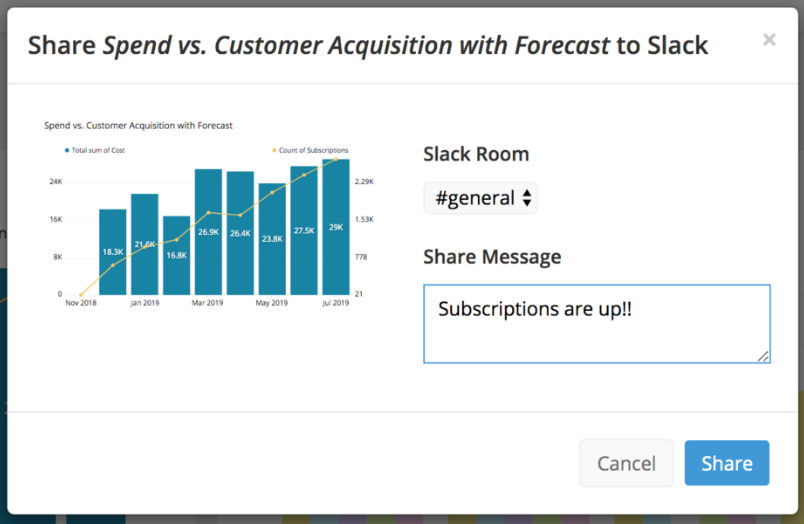
Task: Click the Nov 2018 subscription line point
Action: pyautogui.click(x=81, y=295)
